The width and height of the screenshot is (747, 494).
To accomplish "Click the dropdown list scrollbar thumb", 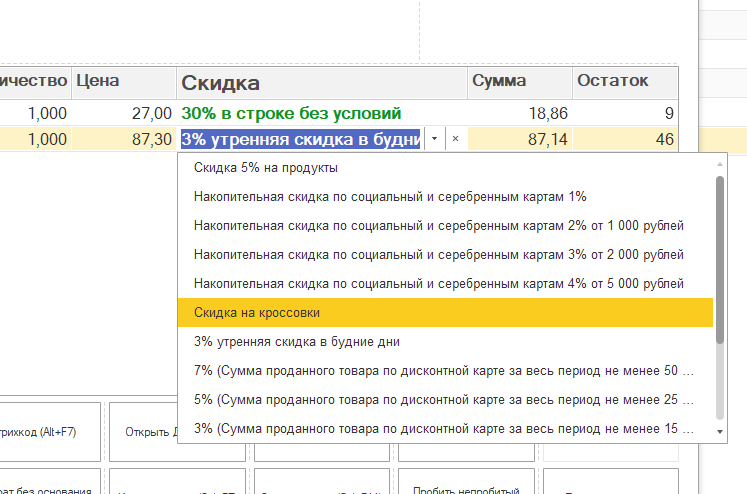I will [720, 260].
